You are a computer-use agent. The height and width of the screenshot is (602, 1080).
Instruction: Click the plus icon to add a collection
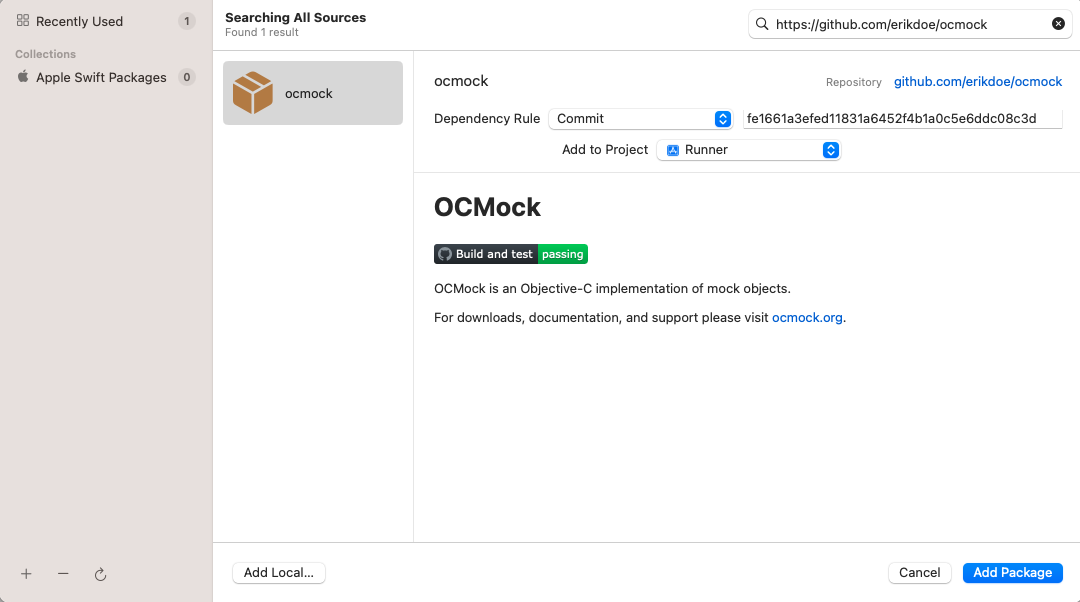point(26,574)
